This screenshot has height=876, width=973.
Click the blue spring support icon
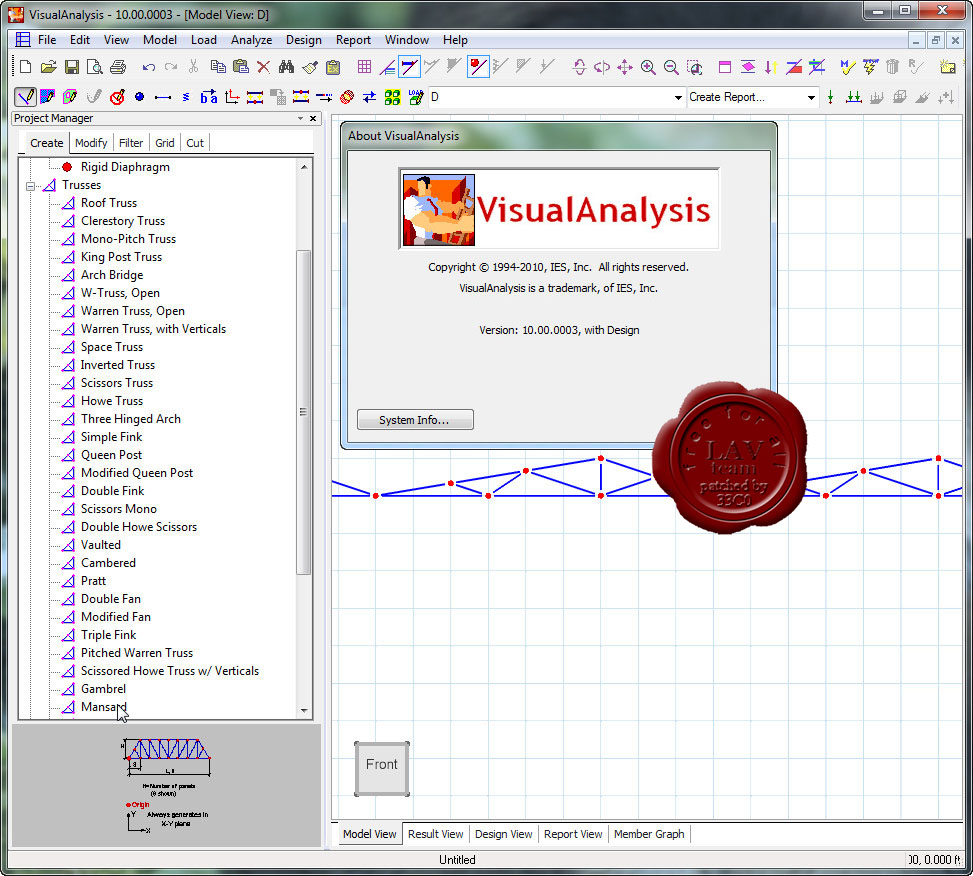coord(186,97)
